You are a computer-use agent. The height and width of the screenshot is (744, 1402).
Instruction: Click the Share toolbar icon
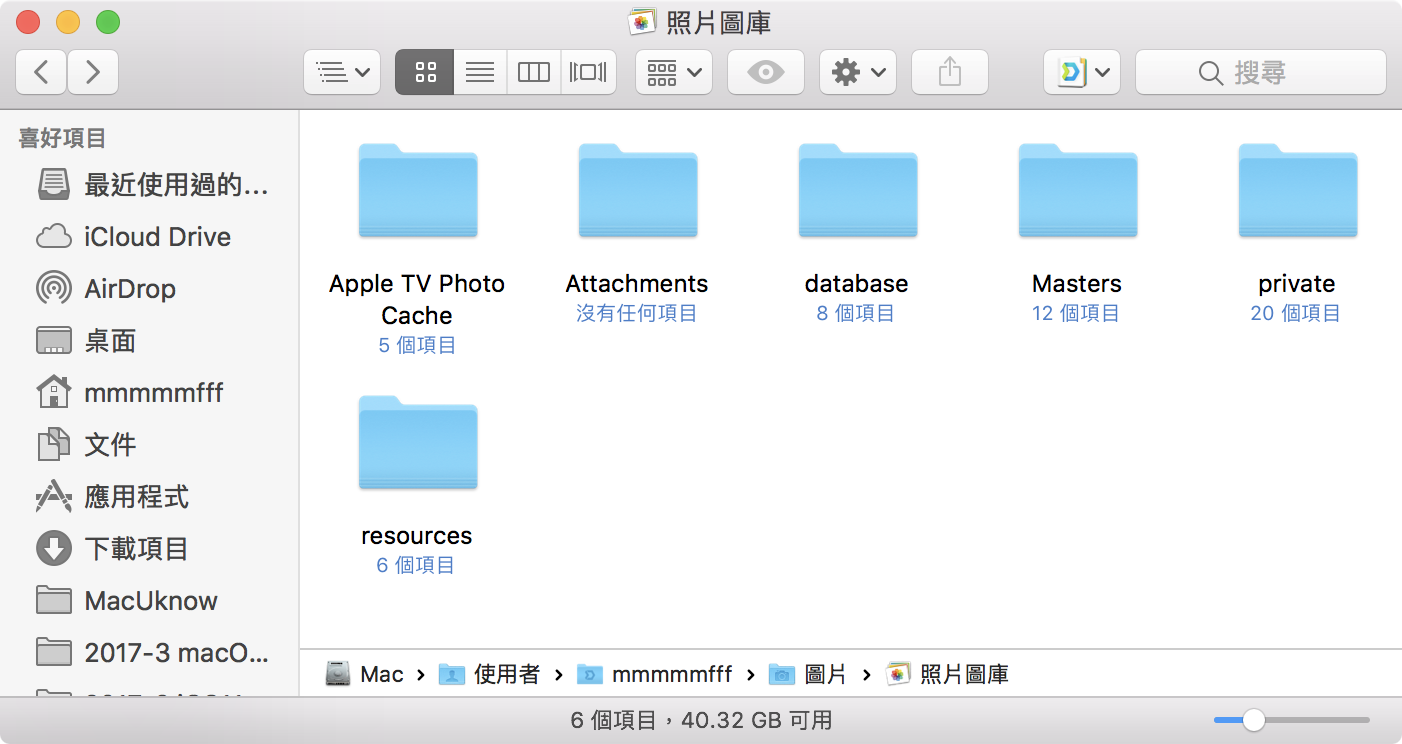[x=949, y=72]
